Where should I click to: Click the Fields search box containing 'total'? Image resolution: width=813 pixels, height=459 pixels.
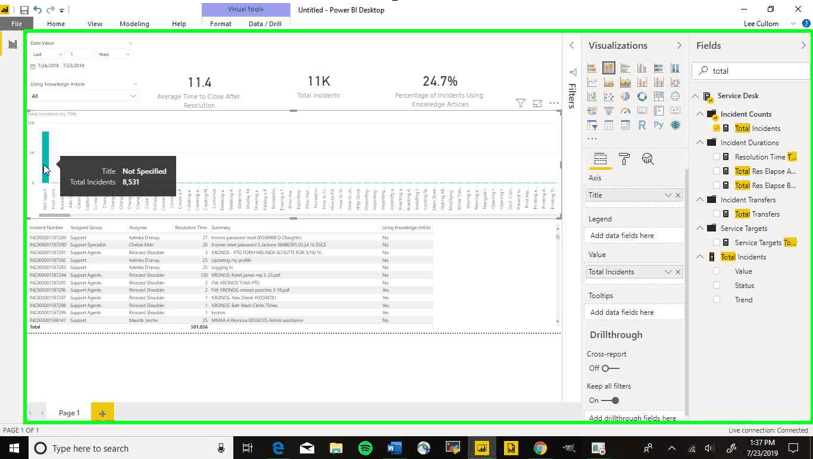click(751, 71)
